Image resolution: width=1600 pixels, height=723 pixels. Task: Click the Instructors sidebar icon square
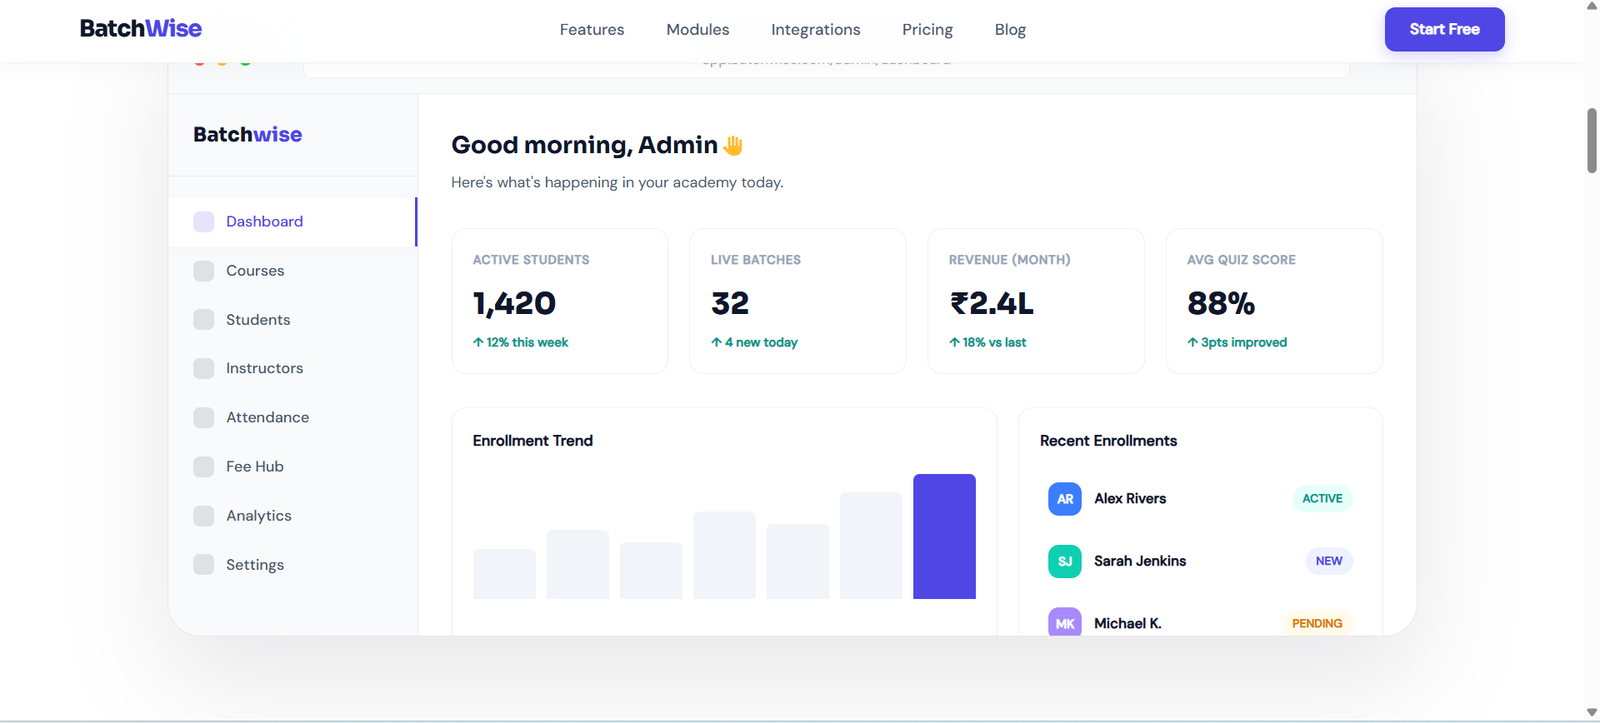tap(203, 369)
